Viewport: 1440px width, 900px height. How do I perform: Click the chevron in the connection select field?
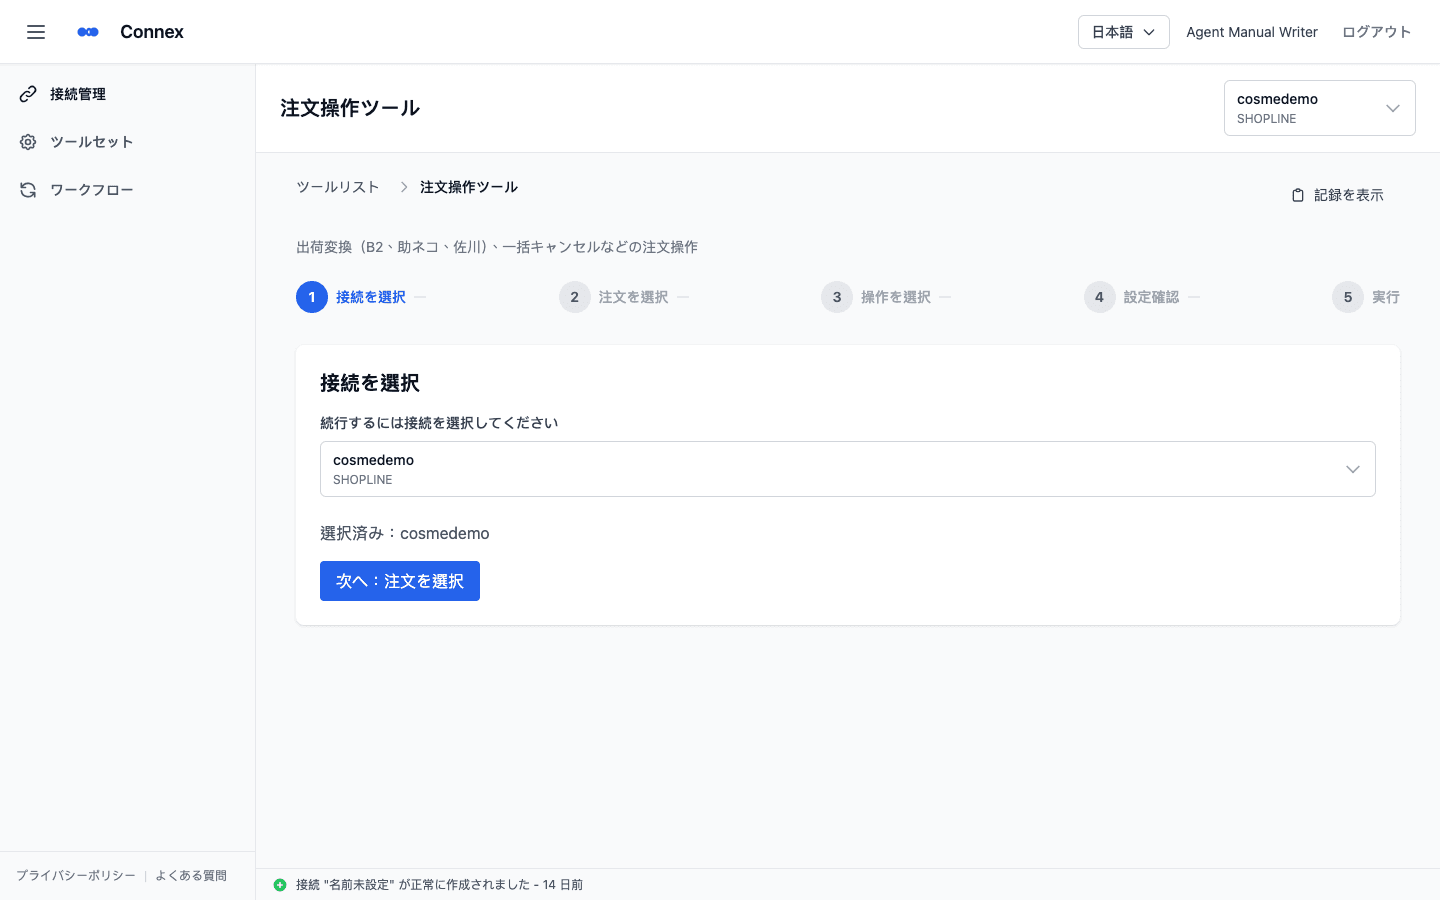click(x=1352, y=469)
